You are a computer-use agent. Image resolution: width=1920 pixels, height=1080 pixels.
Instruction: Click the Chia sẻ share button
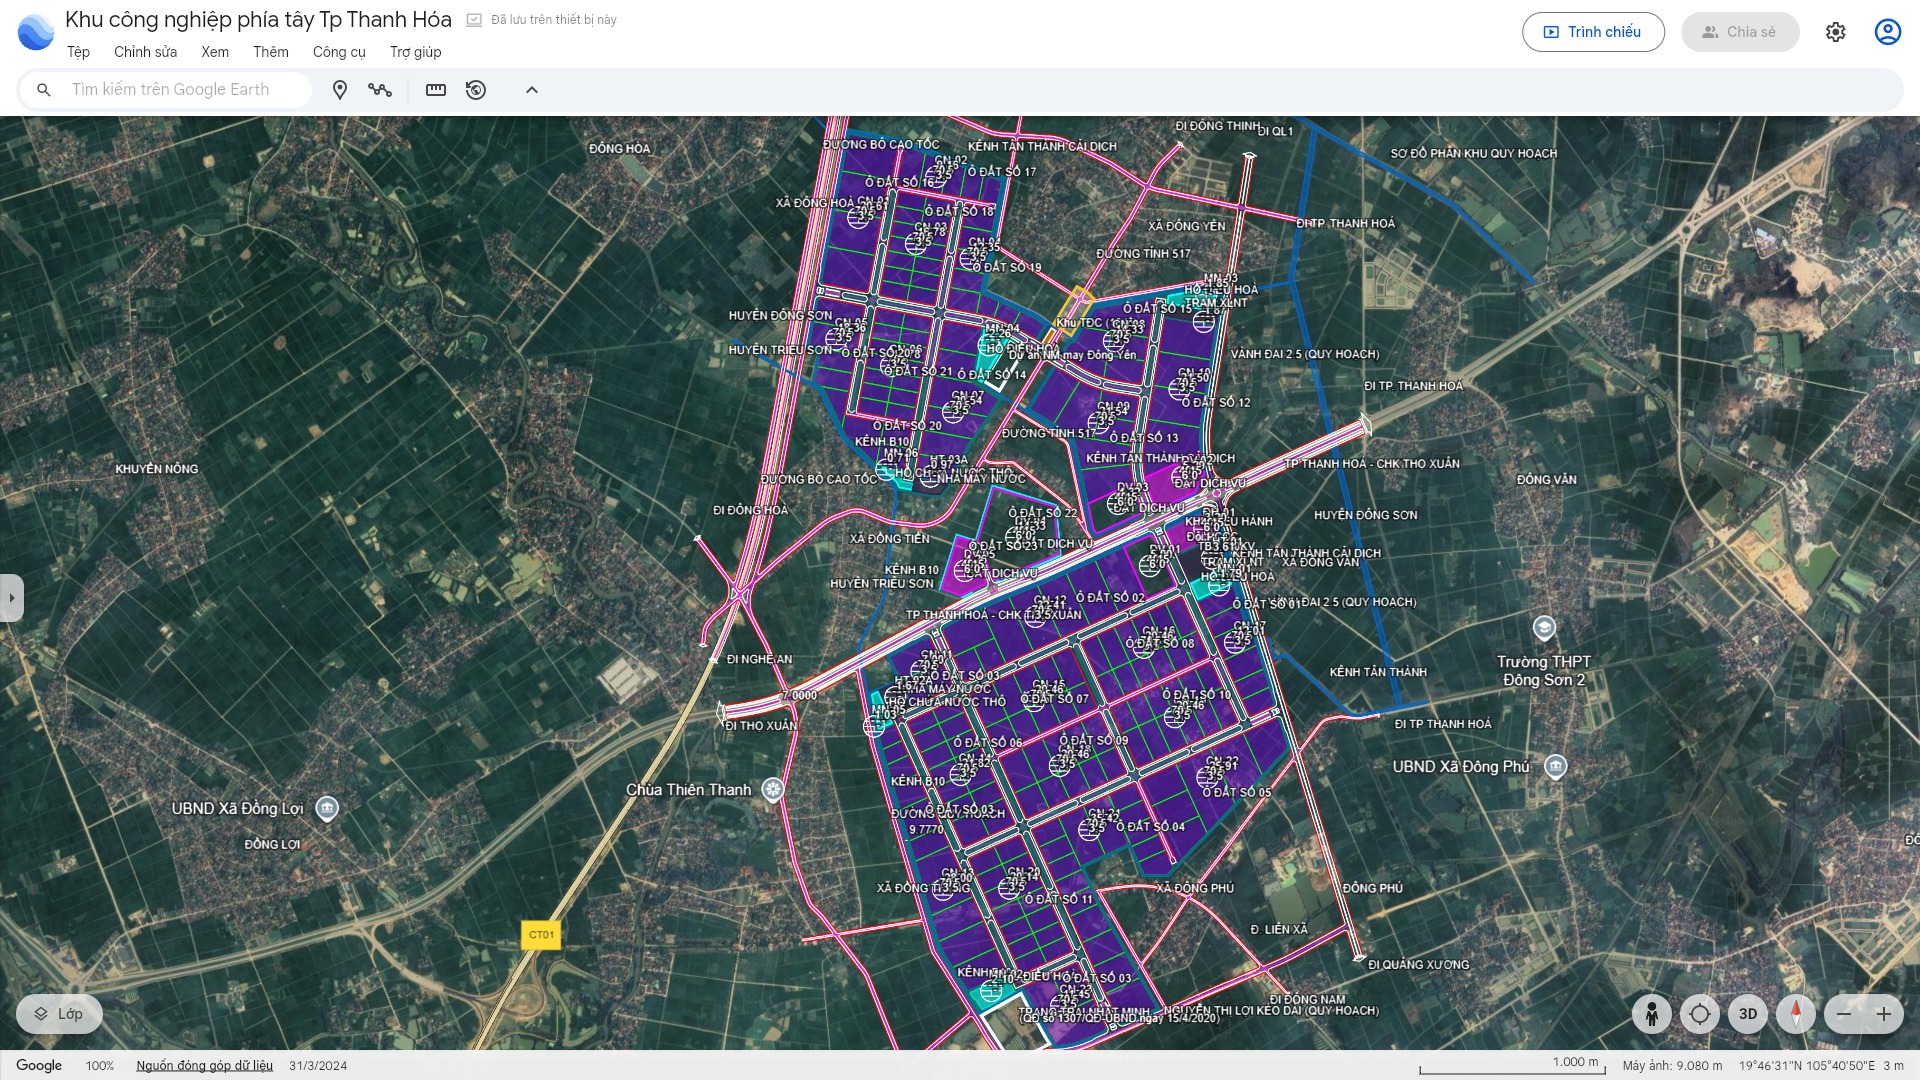[x=1740, y=32]
